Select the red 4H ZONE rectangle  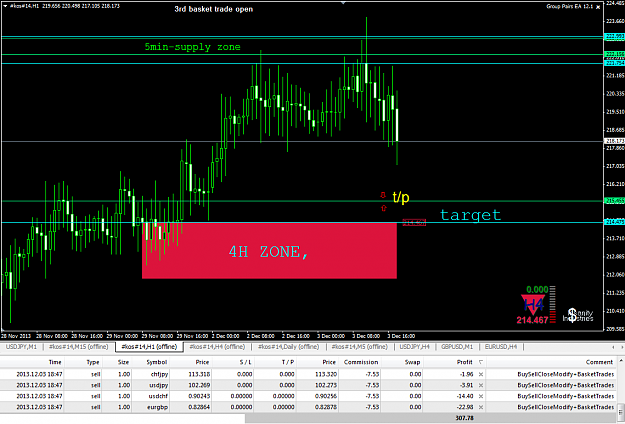pyautogui.click(x=269, y=250)
